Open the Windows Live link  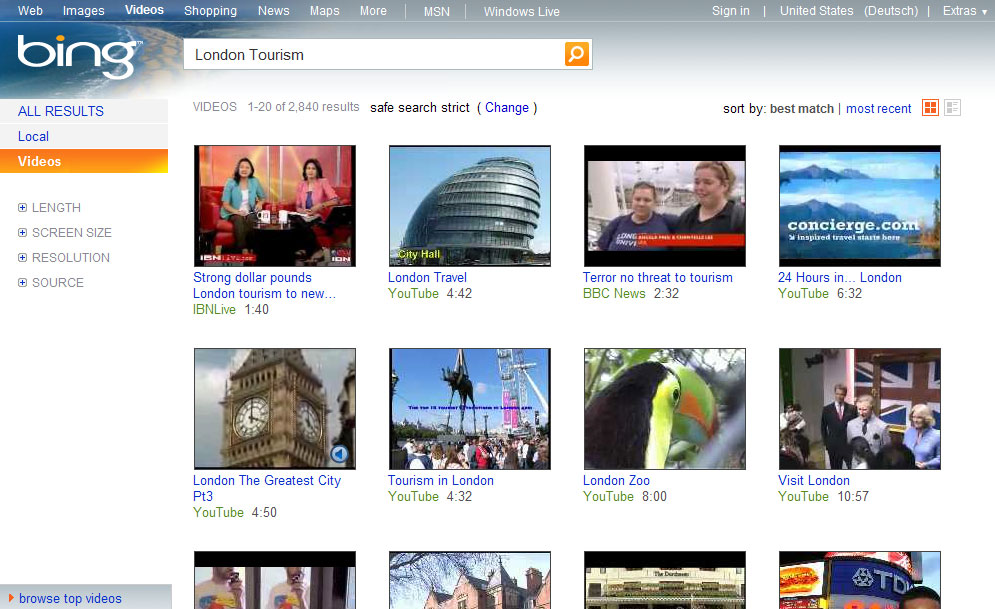click(x=522, y=11)
